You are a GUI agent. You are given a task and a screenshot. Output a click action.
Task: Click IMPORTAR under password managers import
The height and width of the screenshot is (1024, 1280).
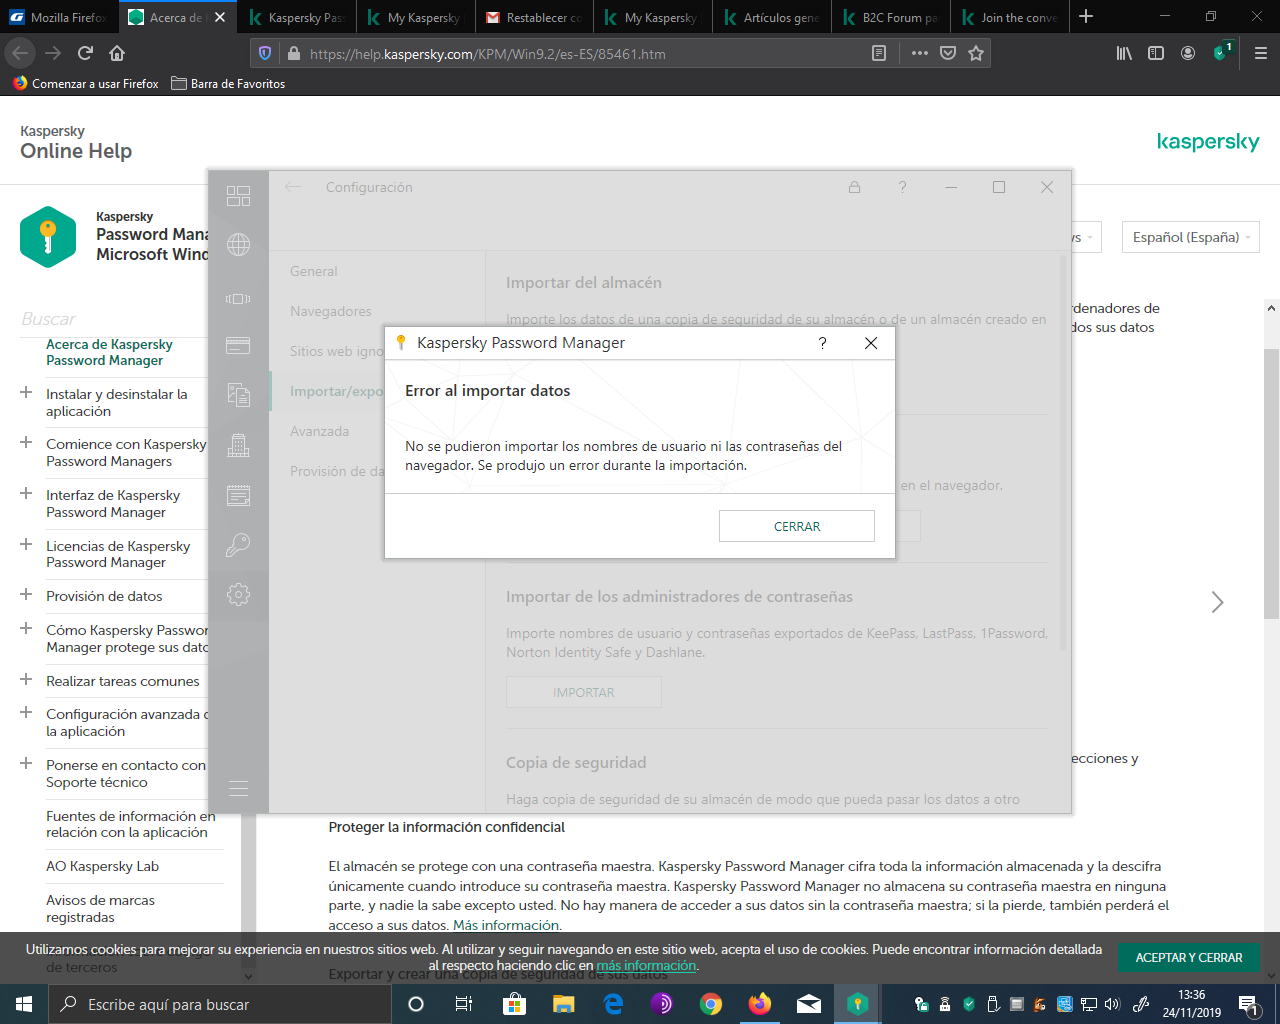[x=584, y=692]
